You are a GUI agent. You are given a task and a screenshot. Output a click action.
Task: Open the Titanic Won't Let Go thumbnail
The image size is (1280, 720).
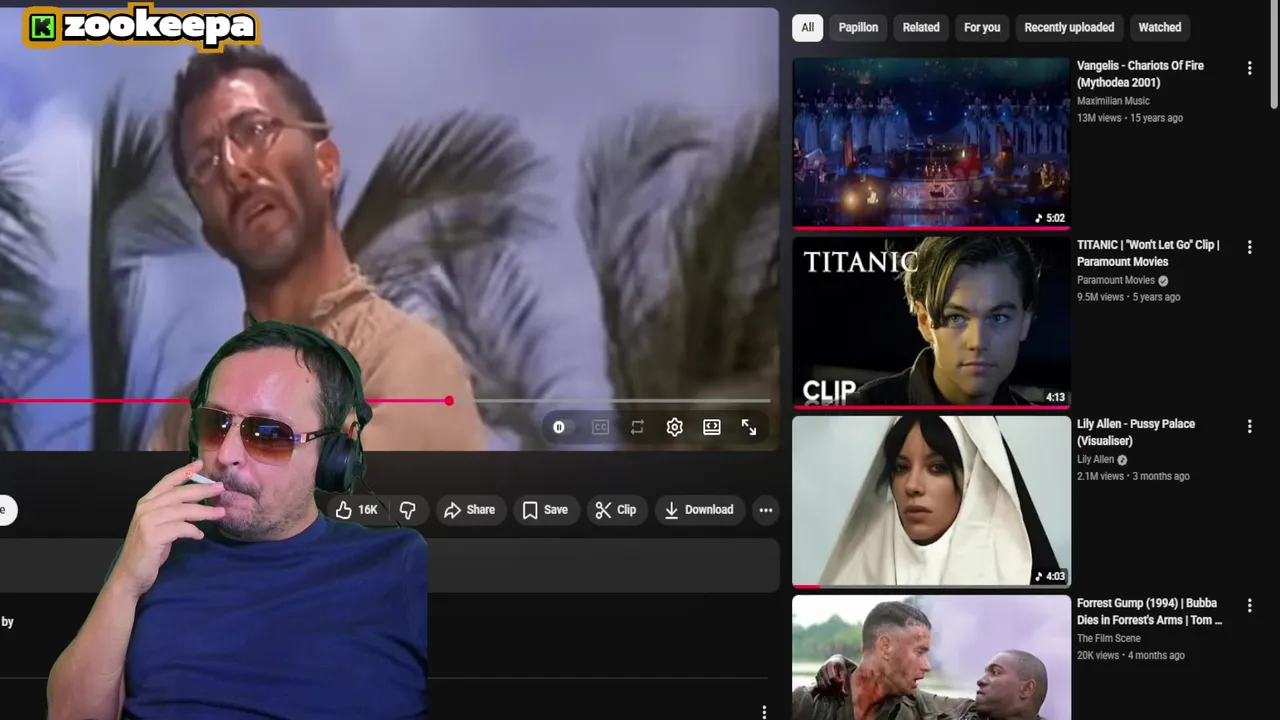coord(931,322)
